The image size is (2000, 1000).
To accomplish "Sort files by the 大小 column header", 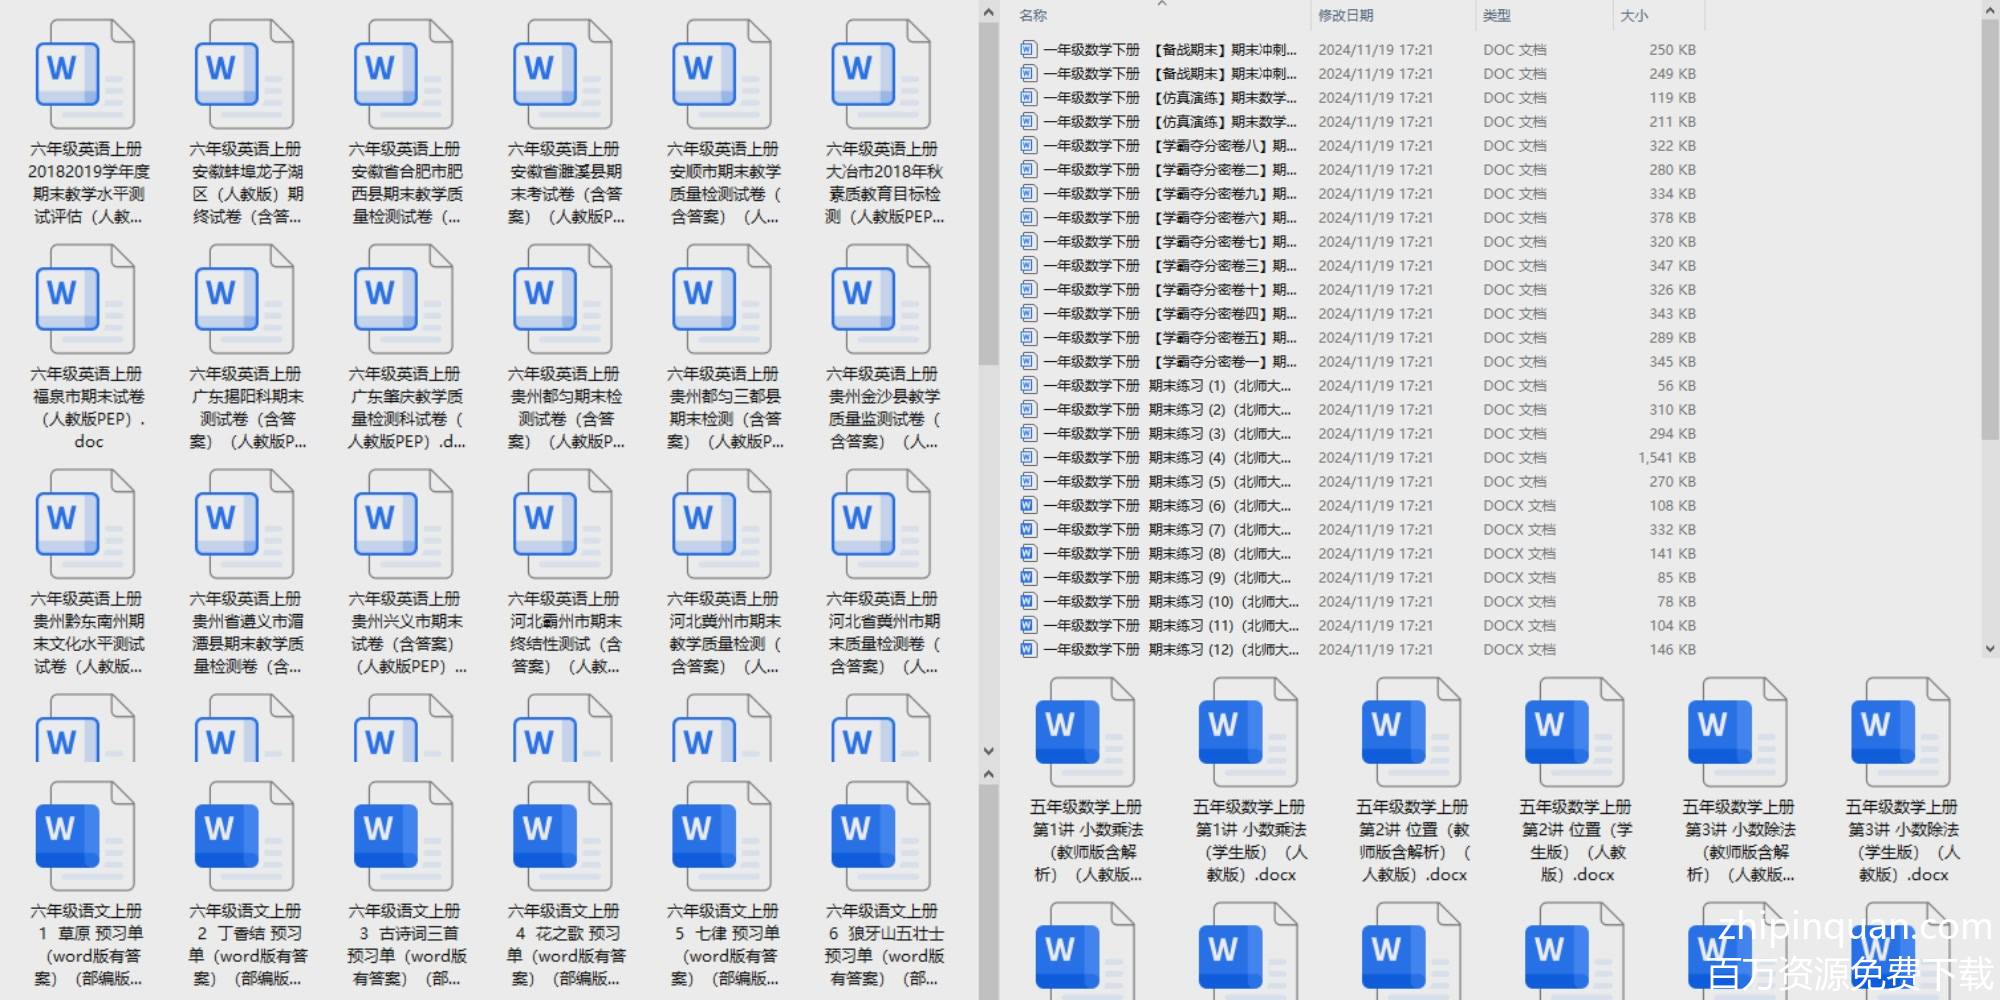I will tap(1634, 16).
